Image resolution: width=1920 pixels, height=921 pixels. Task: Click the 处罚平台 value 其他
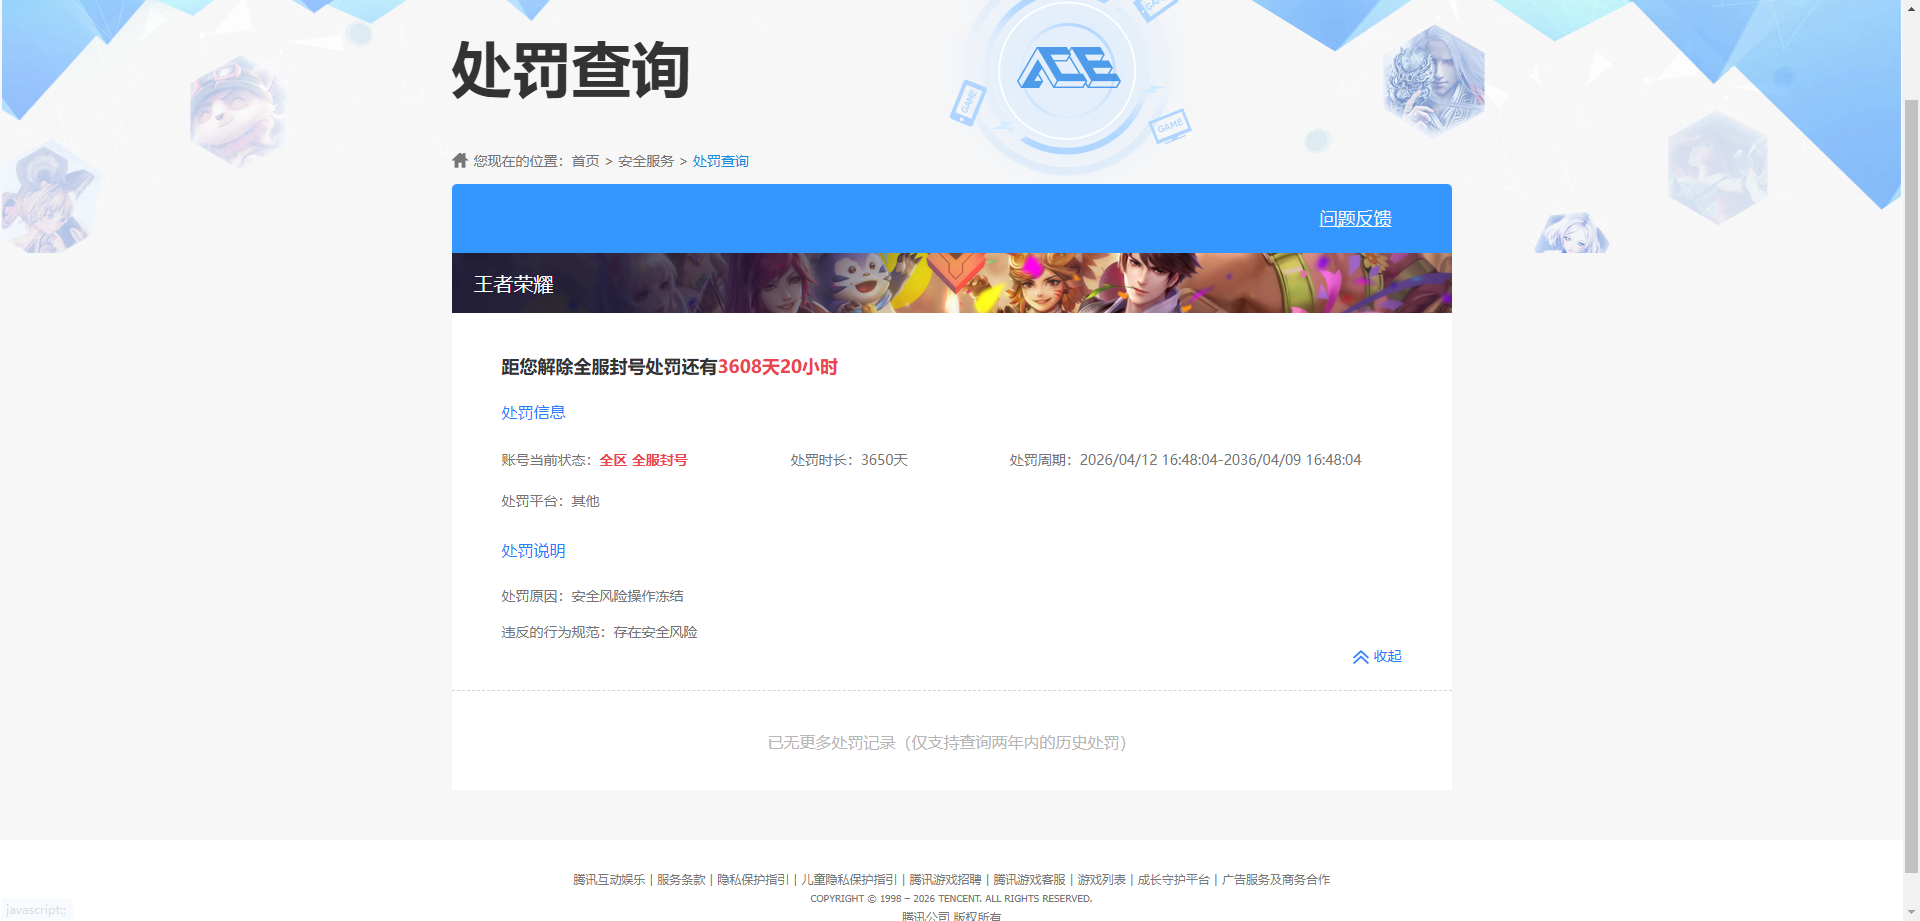(585, 501)
